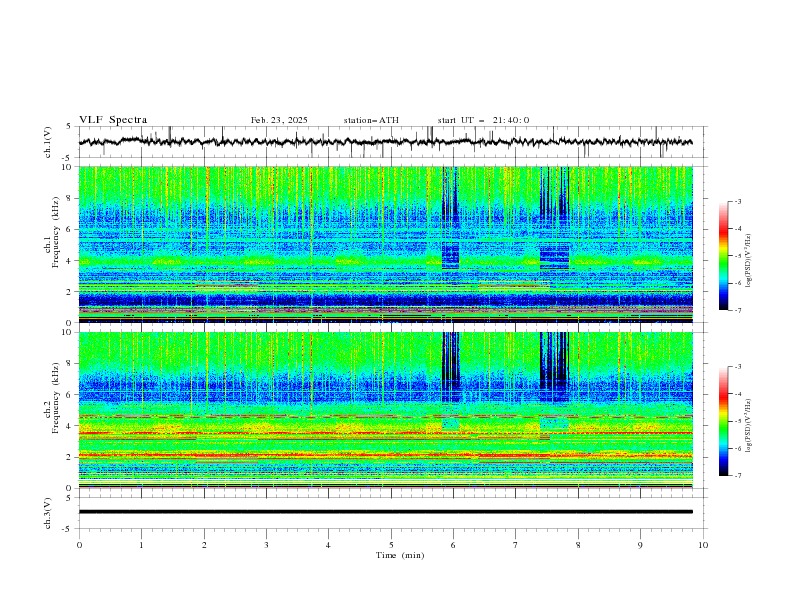Click the "4" kHz tick on ch.2 spectrogram
The image size is (792, 612).
pyautogui.click(x=70, y=426)
